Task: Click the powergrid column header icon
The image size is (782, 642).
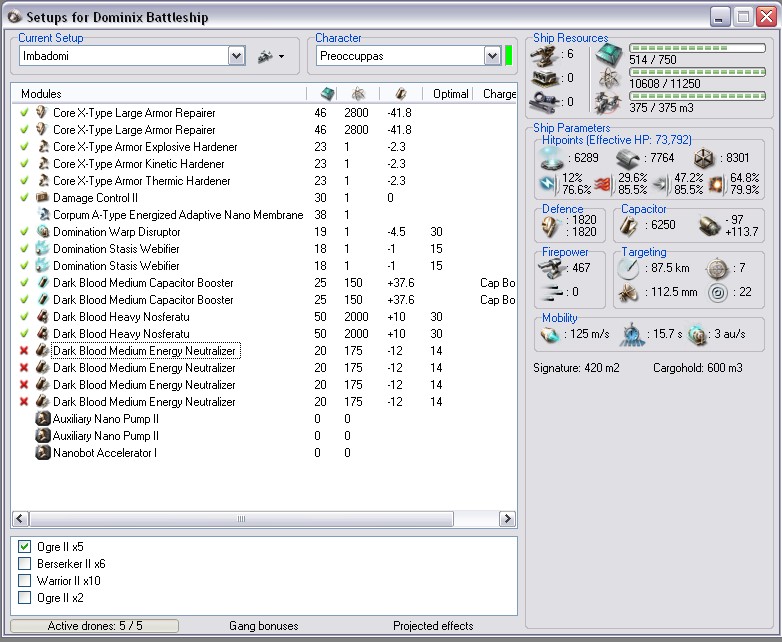Action: [358, 93]
